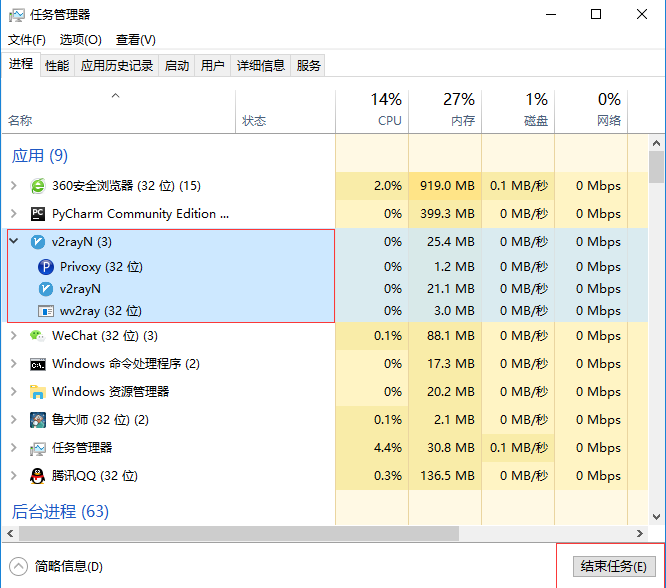Click the PyCharm Community Edition icon
Screen dimensions: 666x588
(x=38, y=214)
